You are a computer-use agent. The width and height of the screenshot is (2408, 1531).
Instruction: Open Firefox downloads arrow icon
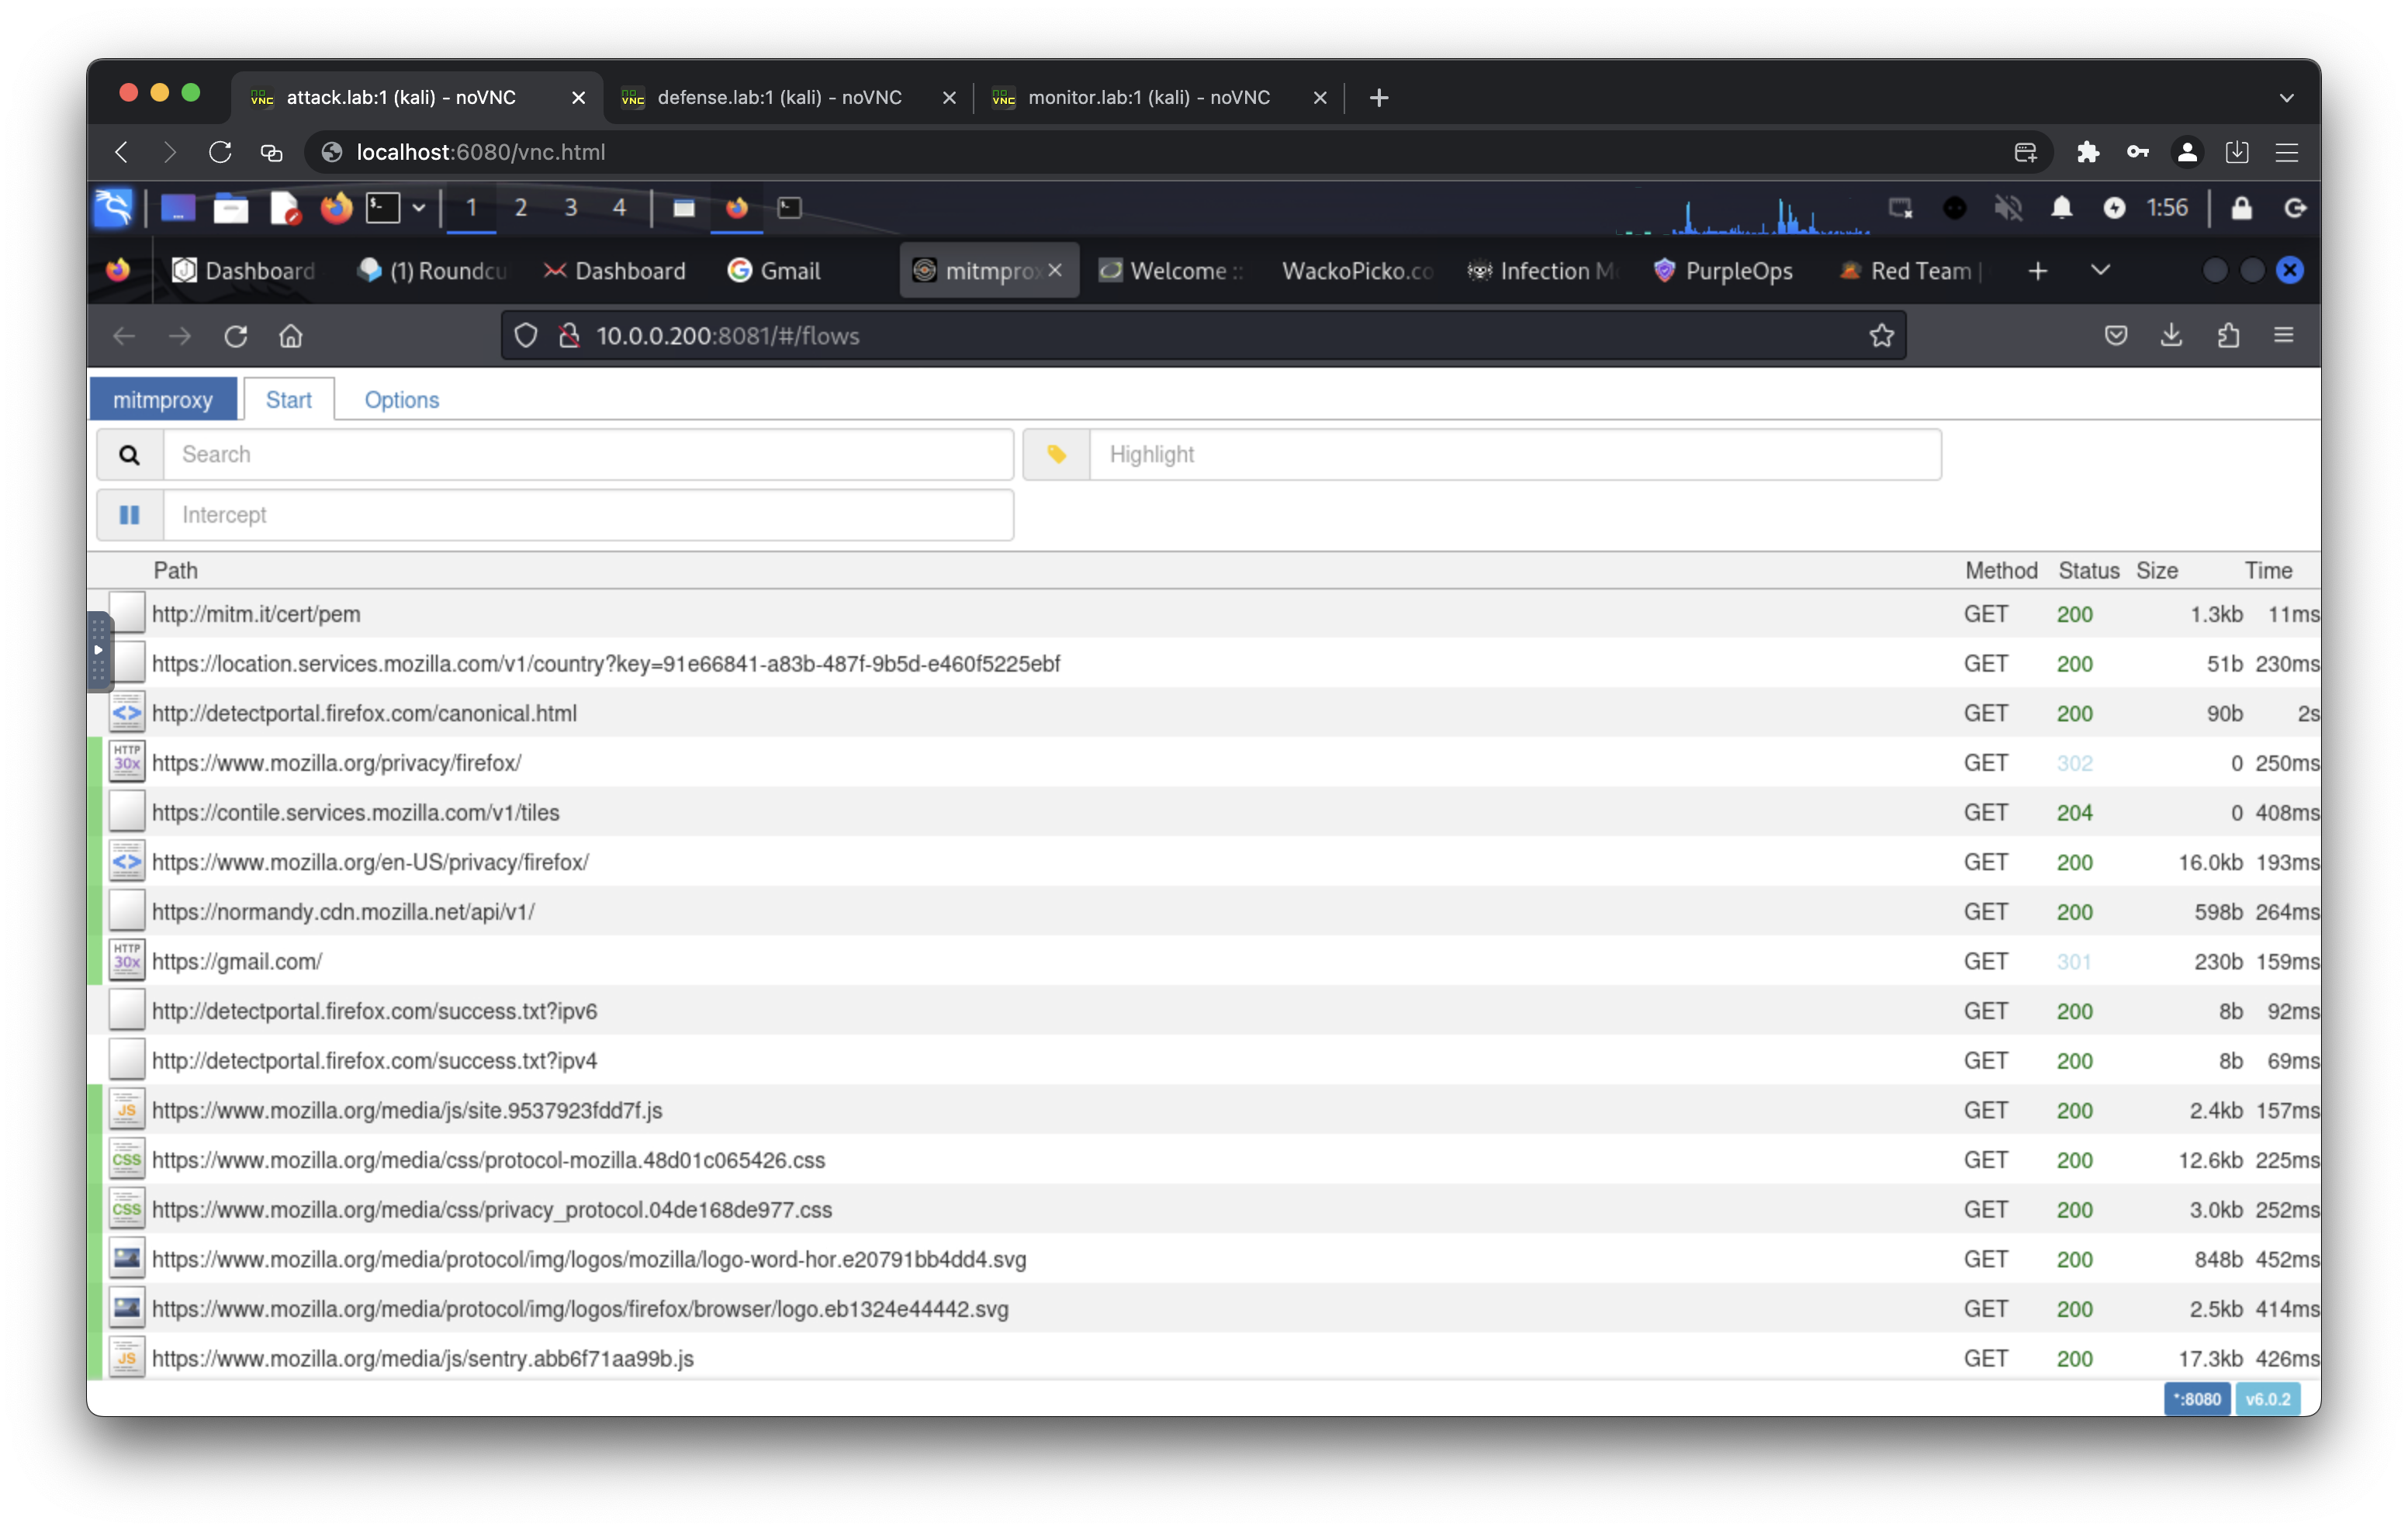[x=2171, y=336]
